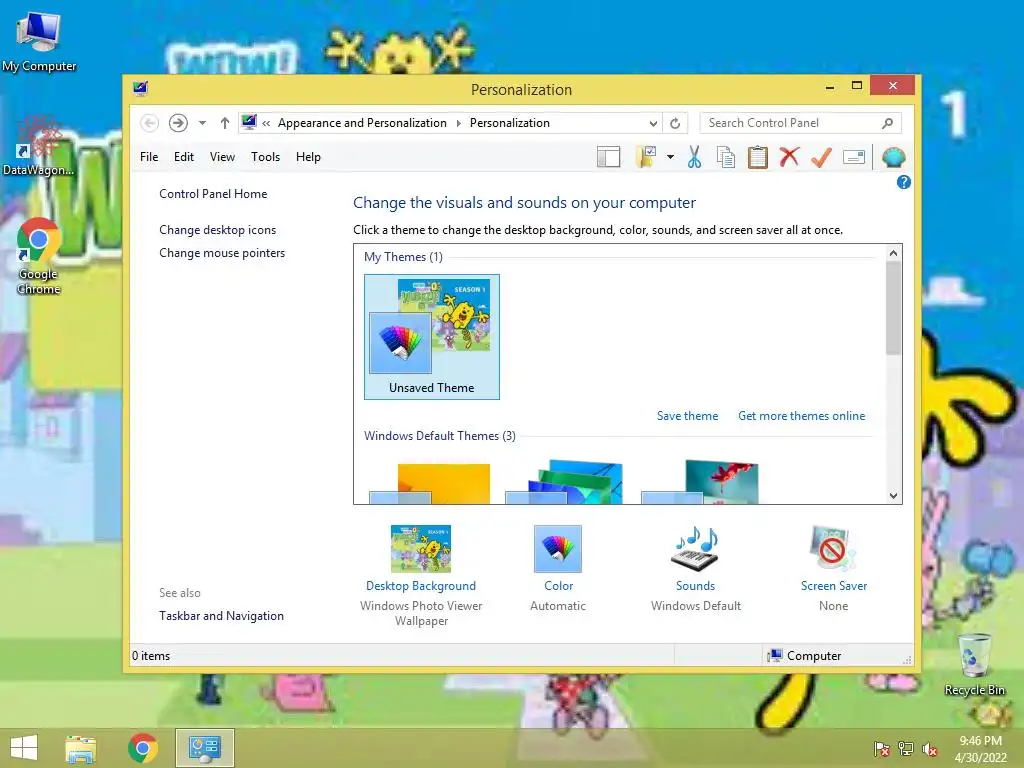Click the Control Panel taskbar button
Viewport: 1024px width, 768px height.
coord(204,748)
